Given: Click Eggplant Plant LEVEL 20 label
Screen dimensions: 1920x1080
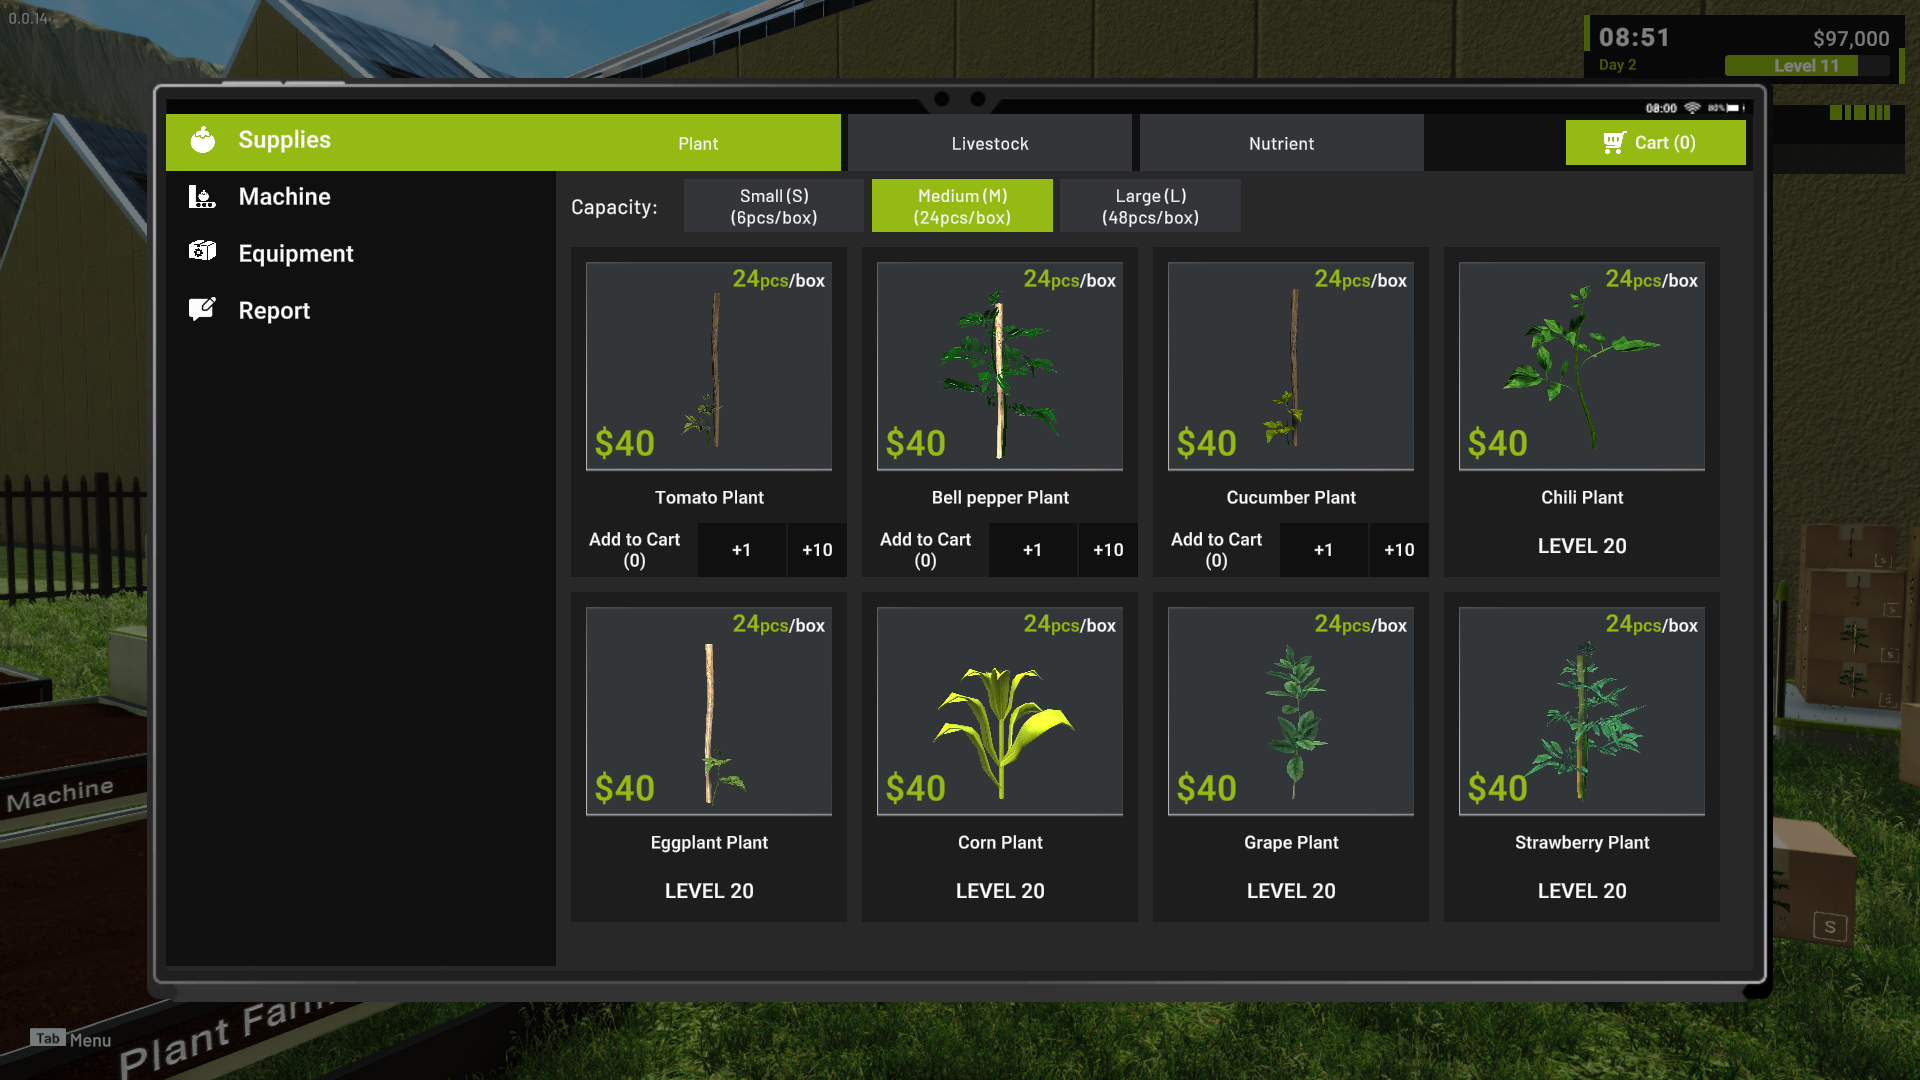Looking at the screenshot, I should (x=709, y=891).
